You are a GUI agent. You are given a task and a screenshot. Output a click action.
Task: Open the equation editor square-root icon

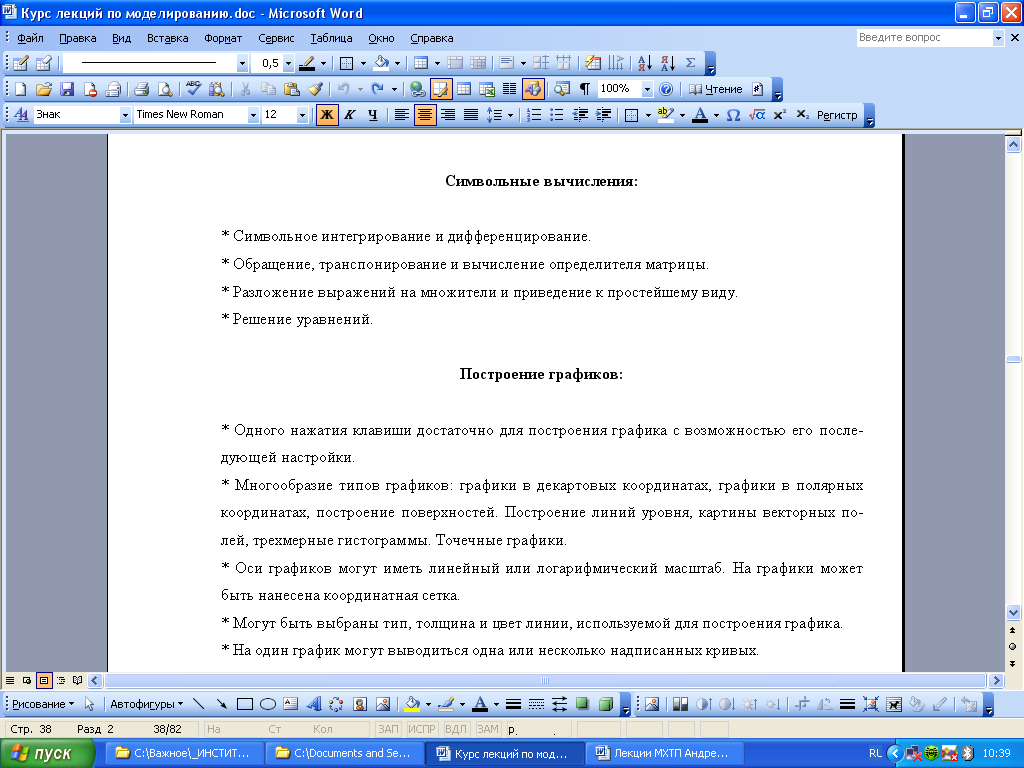click(757, 115)
